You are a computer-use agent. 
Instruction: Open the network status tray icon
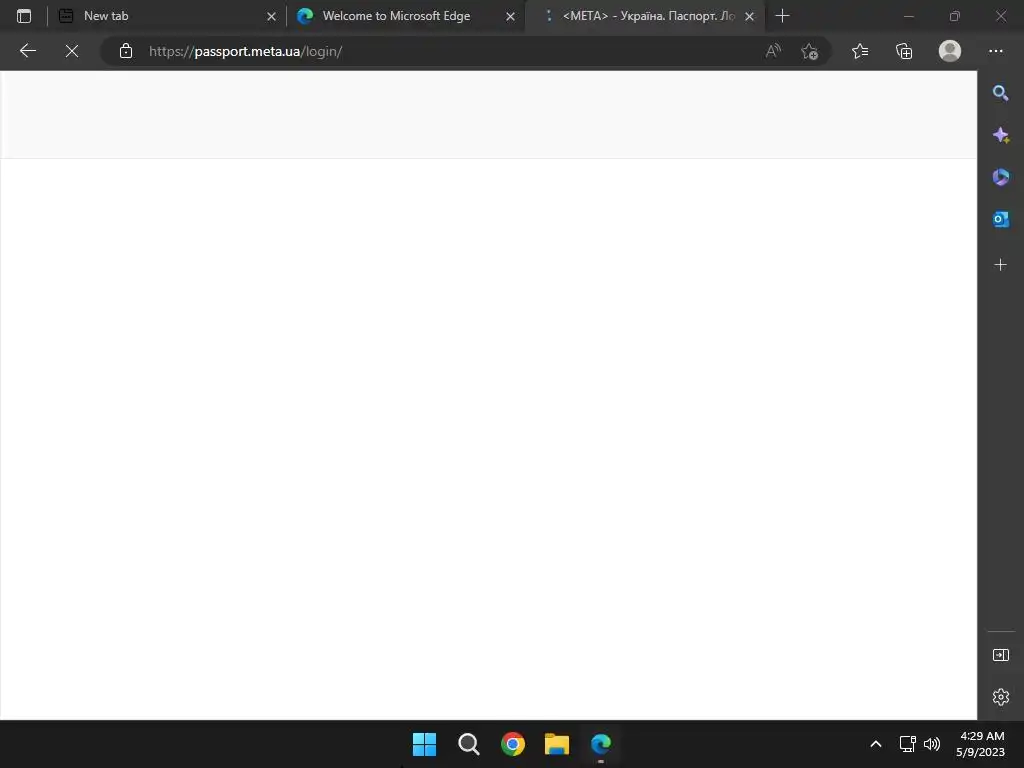[907, 744]
